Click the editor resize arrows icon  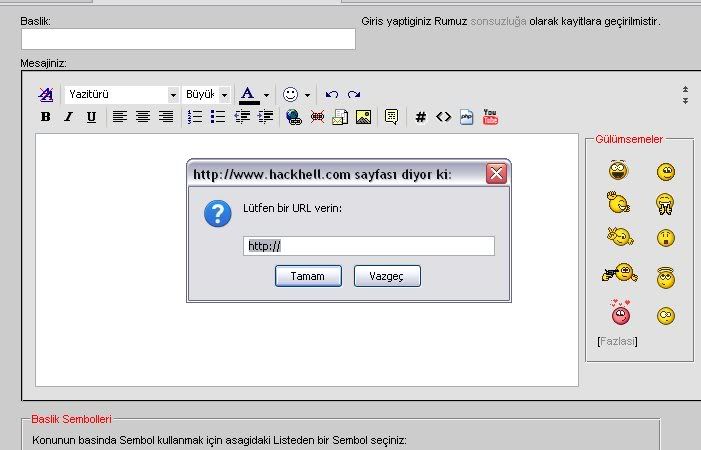(x=685, y=95)
